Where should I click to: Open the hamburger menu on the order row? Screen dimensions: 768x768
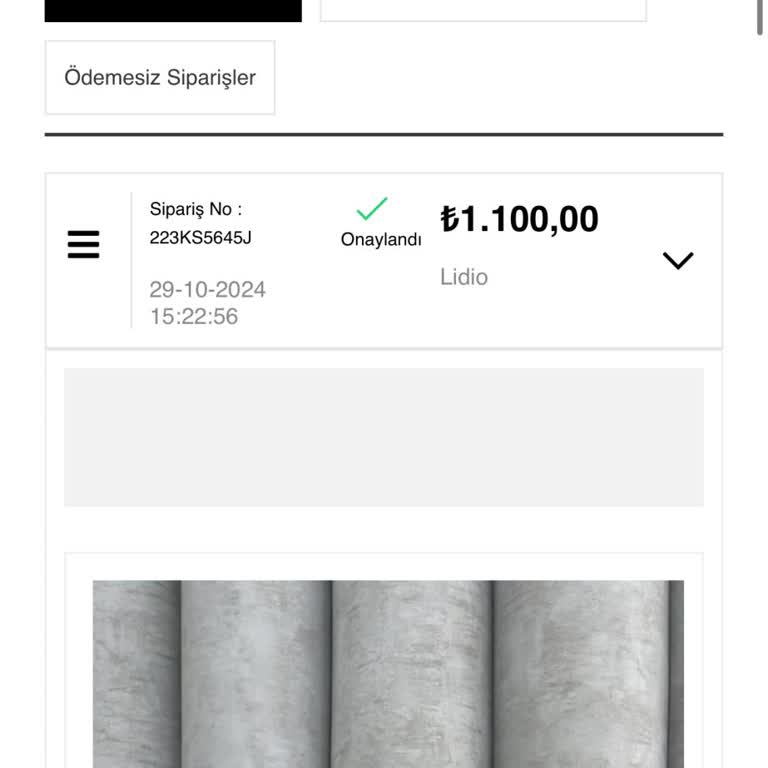coord(83,244)
